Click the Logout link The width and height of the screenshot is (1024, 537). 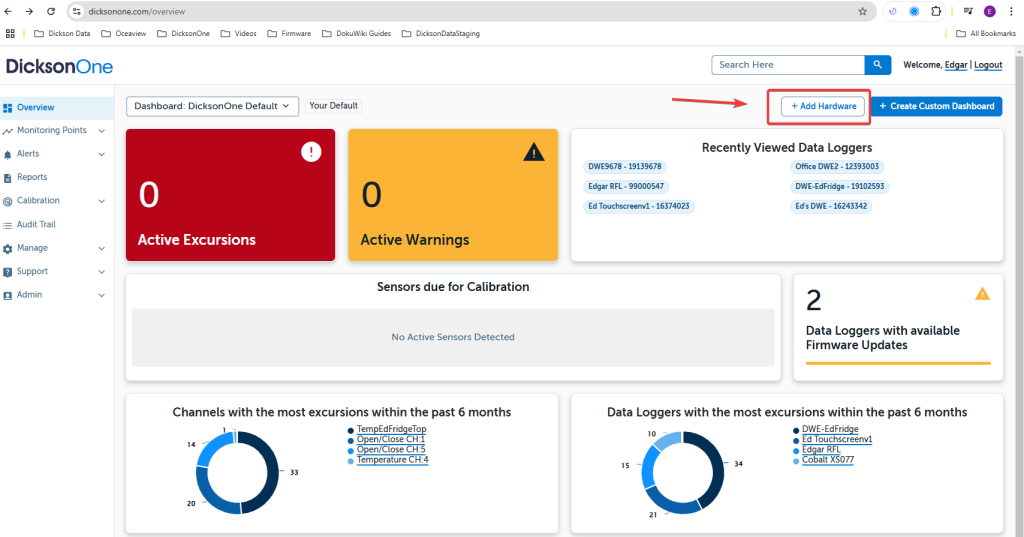[988, 65]
